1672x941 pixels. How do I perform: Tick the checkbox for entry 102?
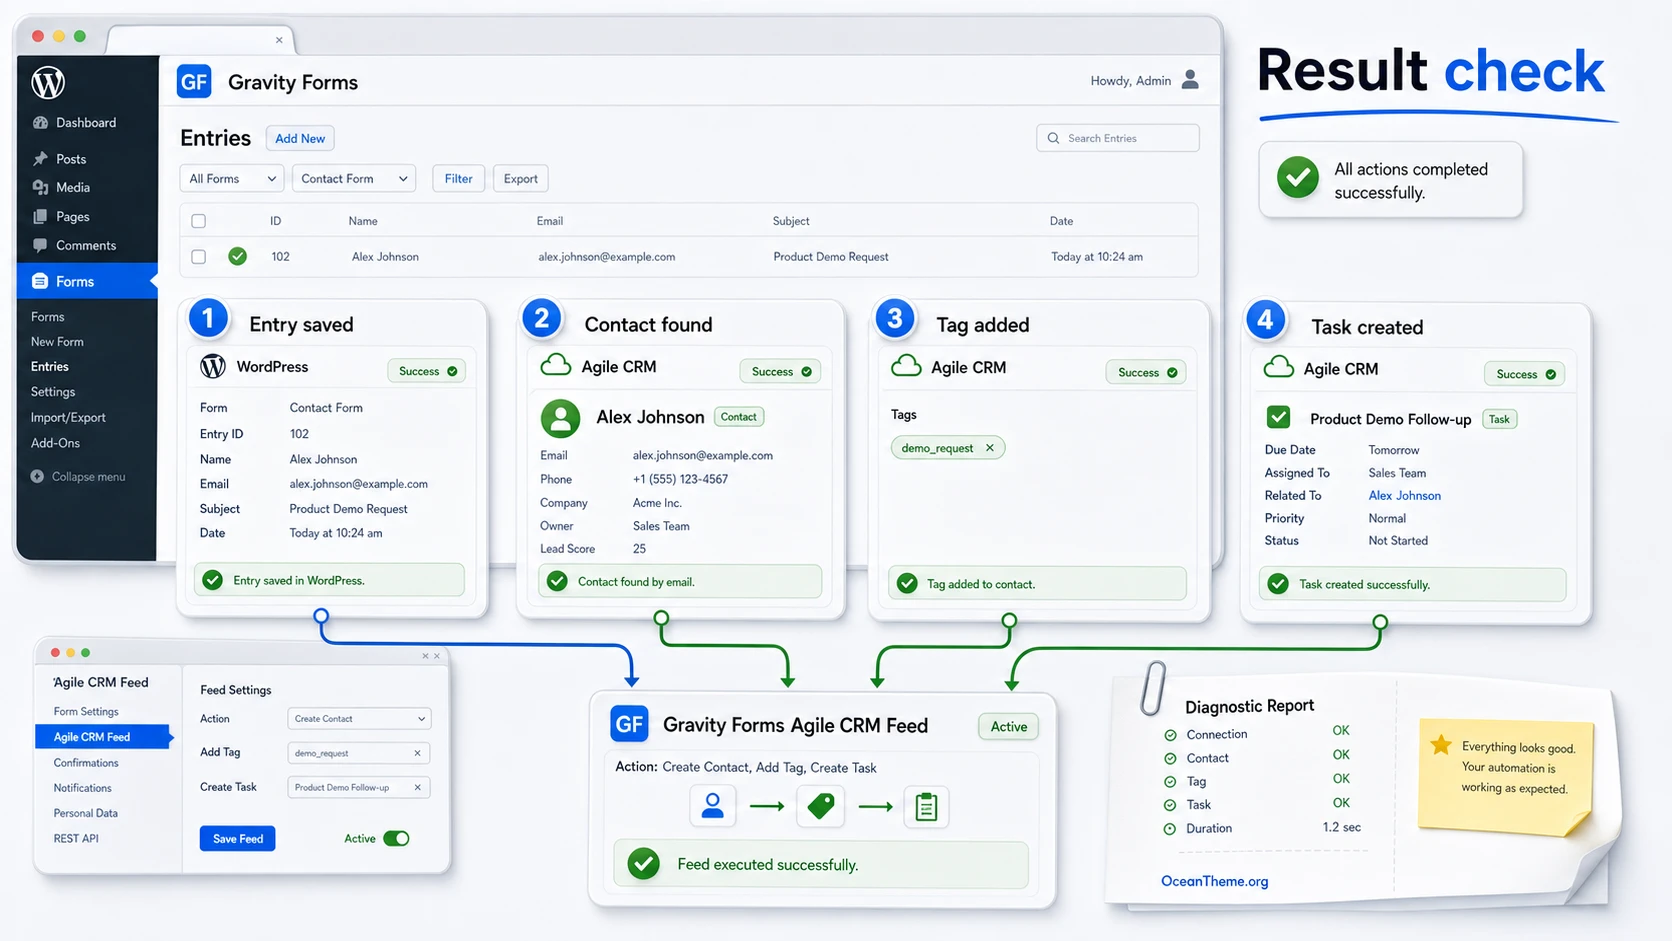pyautogui.click(x=198, y=257)
